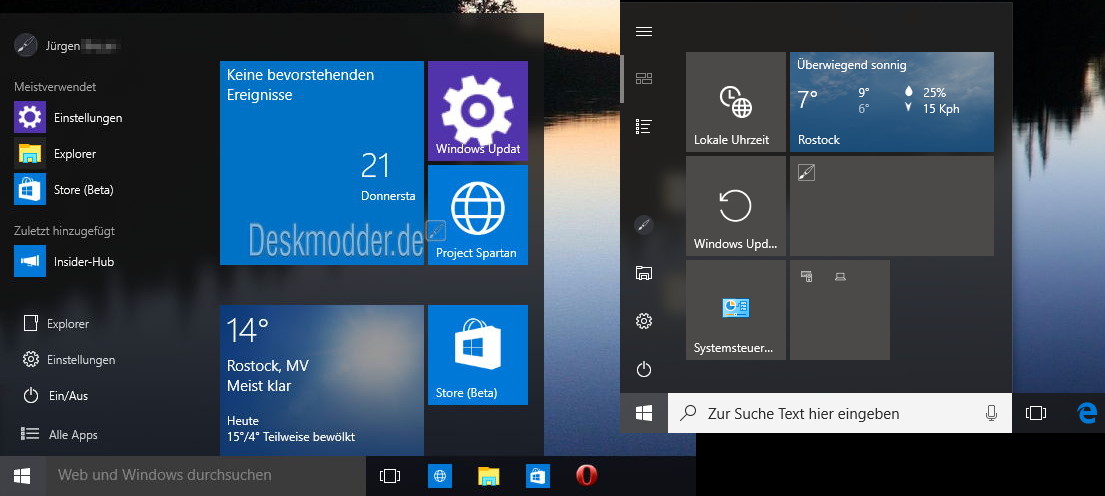Open weather tile showing 14° Rostock, MV
Screen dimensions: 1105x496
[x=321, y=380]
